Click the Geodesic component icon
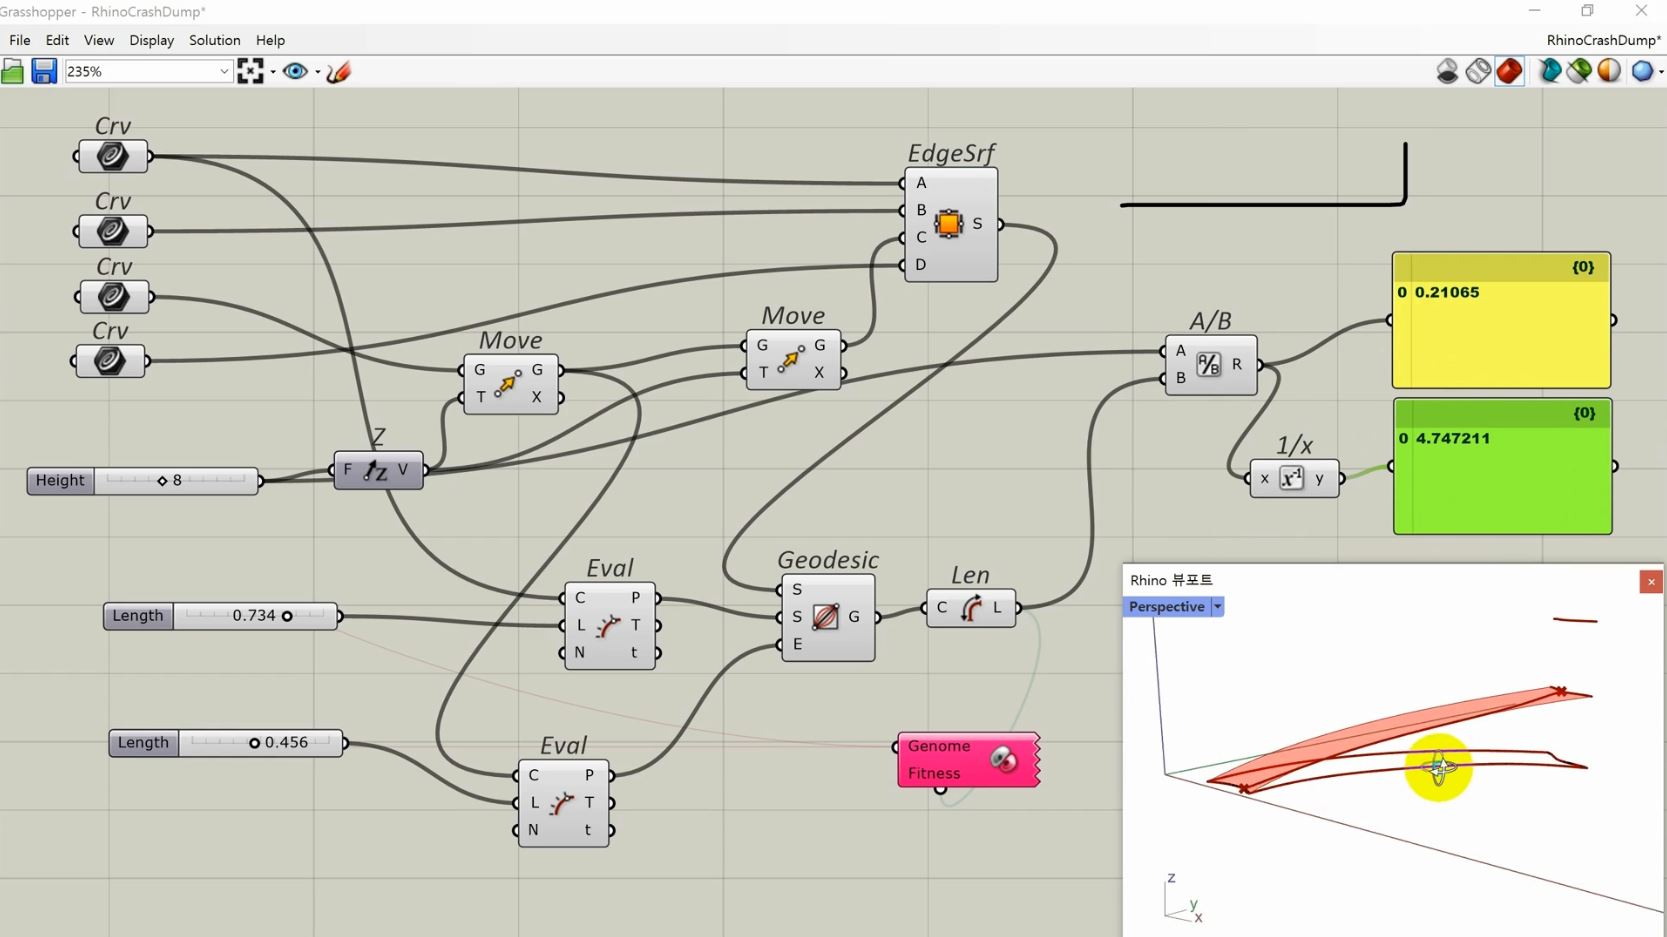Image resolution: width=1667 pixels, height=937 pixels. [x=825, y=617]
